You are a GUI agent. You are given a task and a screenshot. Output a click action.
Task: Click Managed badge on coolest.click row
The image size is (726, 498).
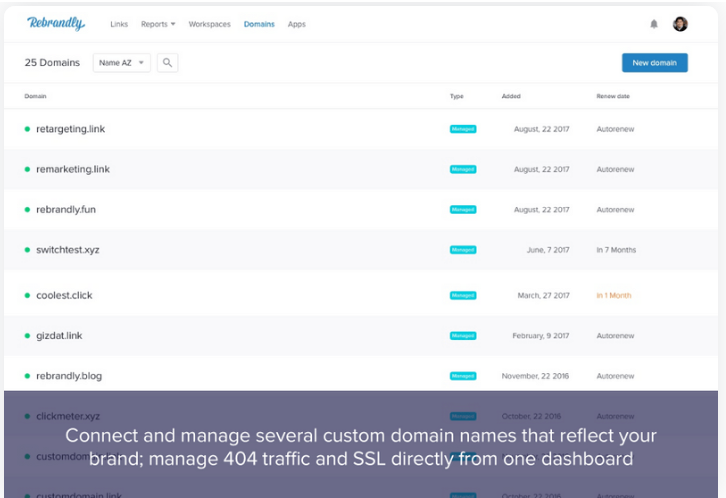pyautogui.click(x=463, y=296)
